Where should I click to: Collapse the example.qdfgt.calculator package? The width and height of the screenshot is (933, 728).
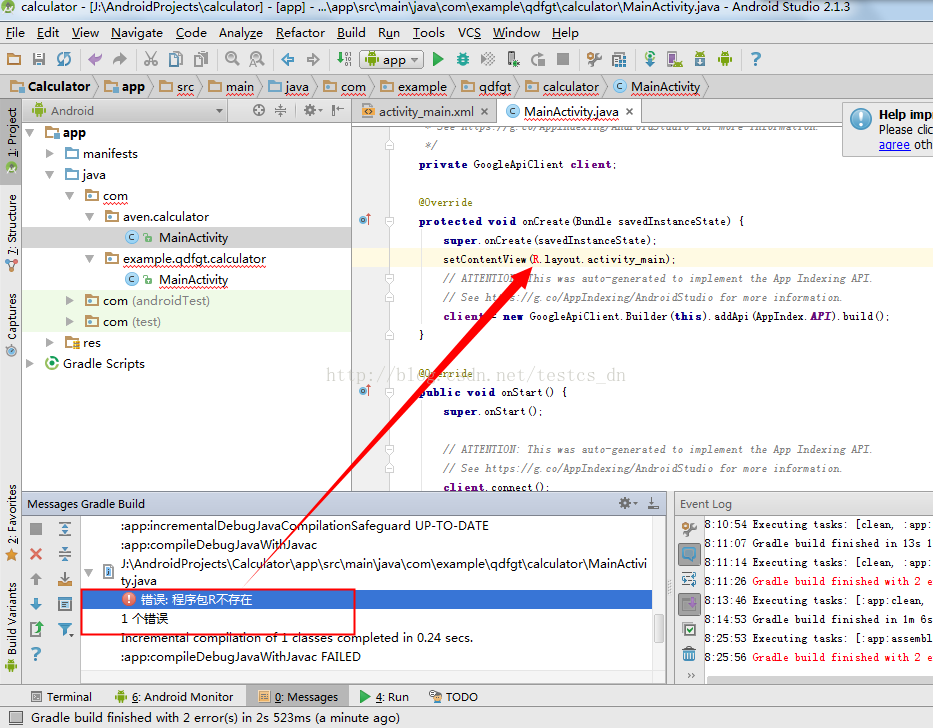coord(90,259)
